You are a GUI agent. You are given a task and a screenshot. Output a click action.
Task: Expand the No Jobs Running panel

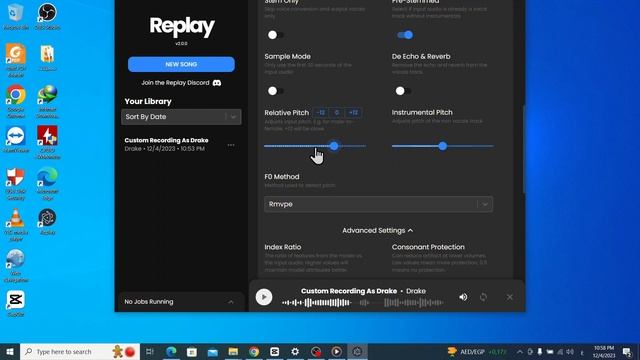click(x=181, y=302)
